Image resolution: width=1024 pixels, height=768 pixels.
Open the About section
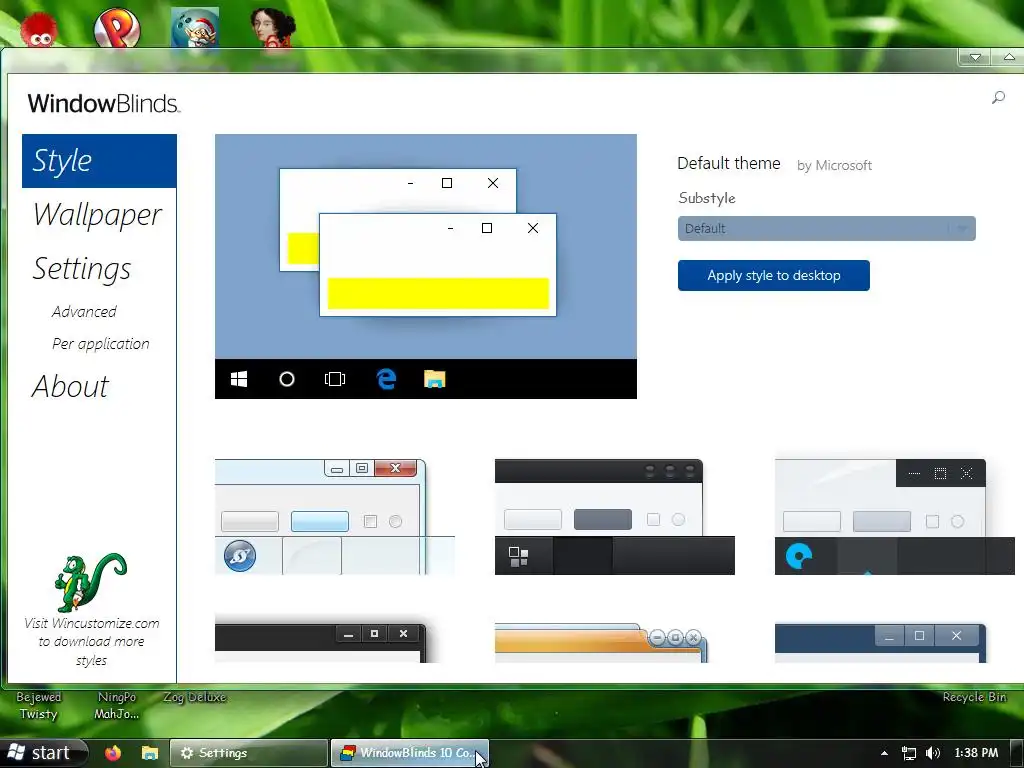coord(71,387)
